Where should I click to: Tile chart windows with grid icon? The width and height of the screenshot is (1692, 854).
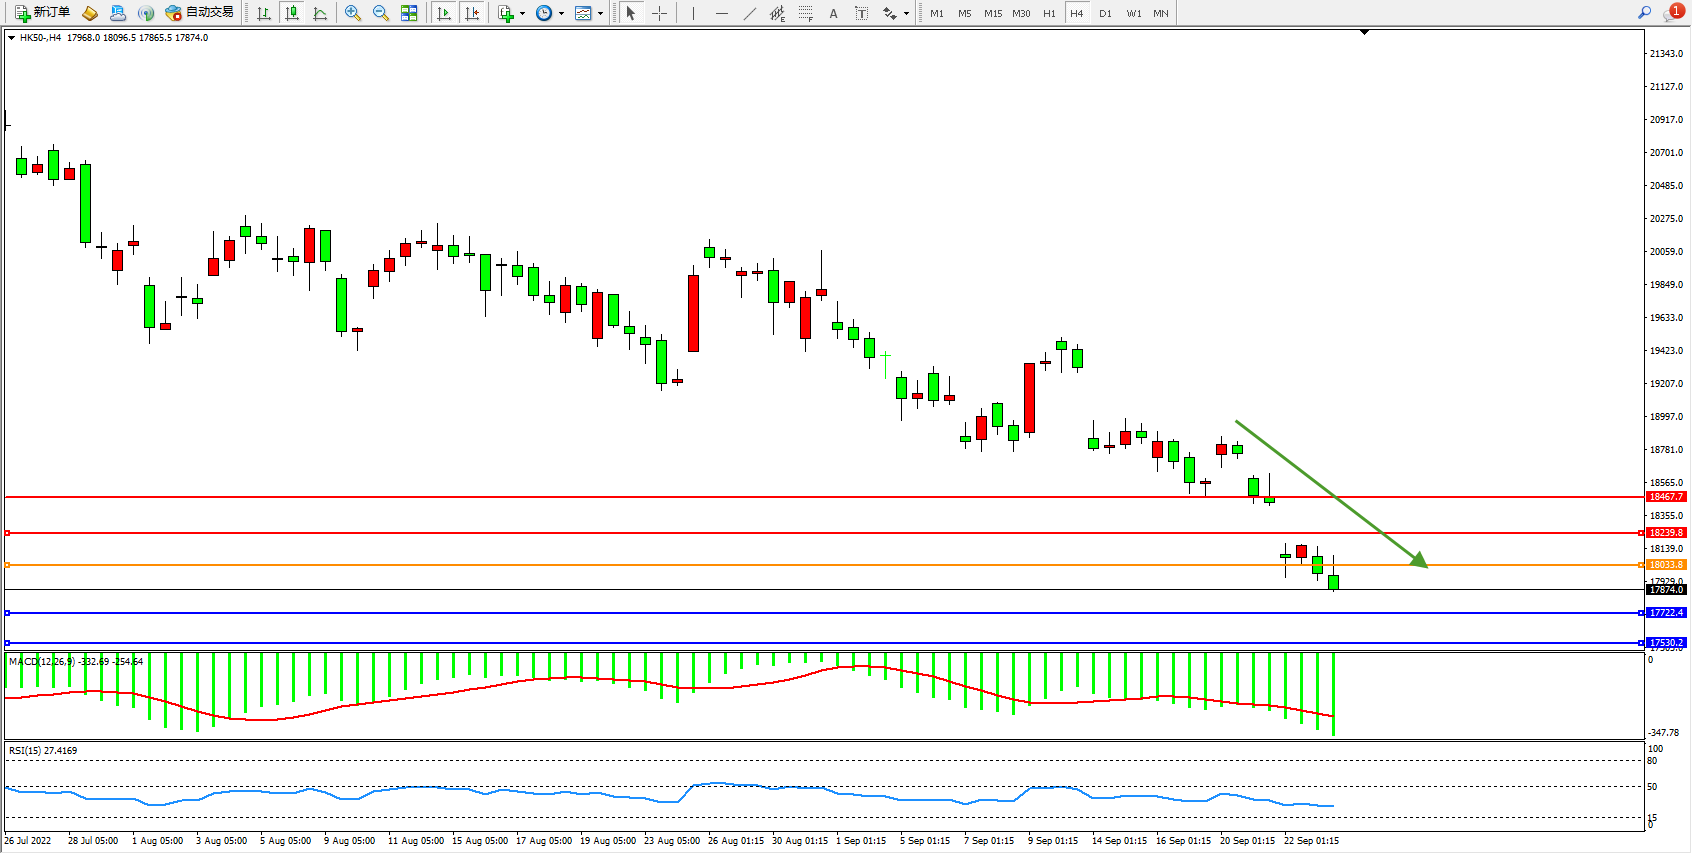[409, 13]
